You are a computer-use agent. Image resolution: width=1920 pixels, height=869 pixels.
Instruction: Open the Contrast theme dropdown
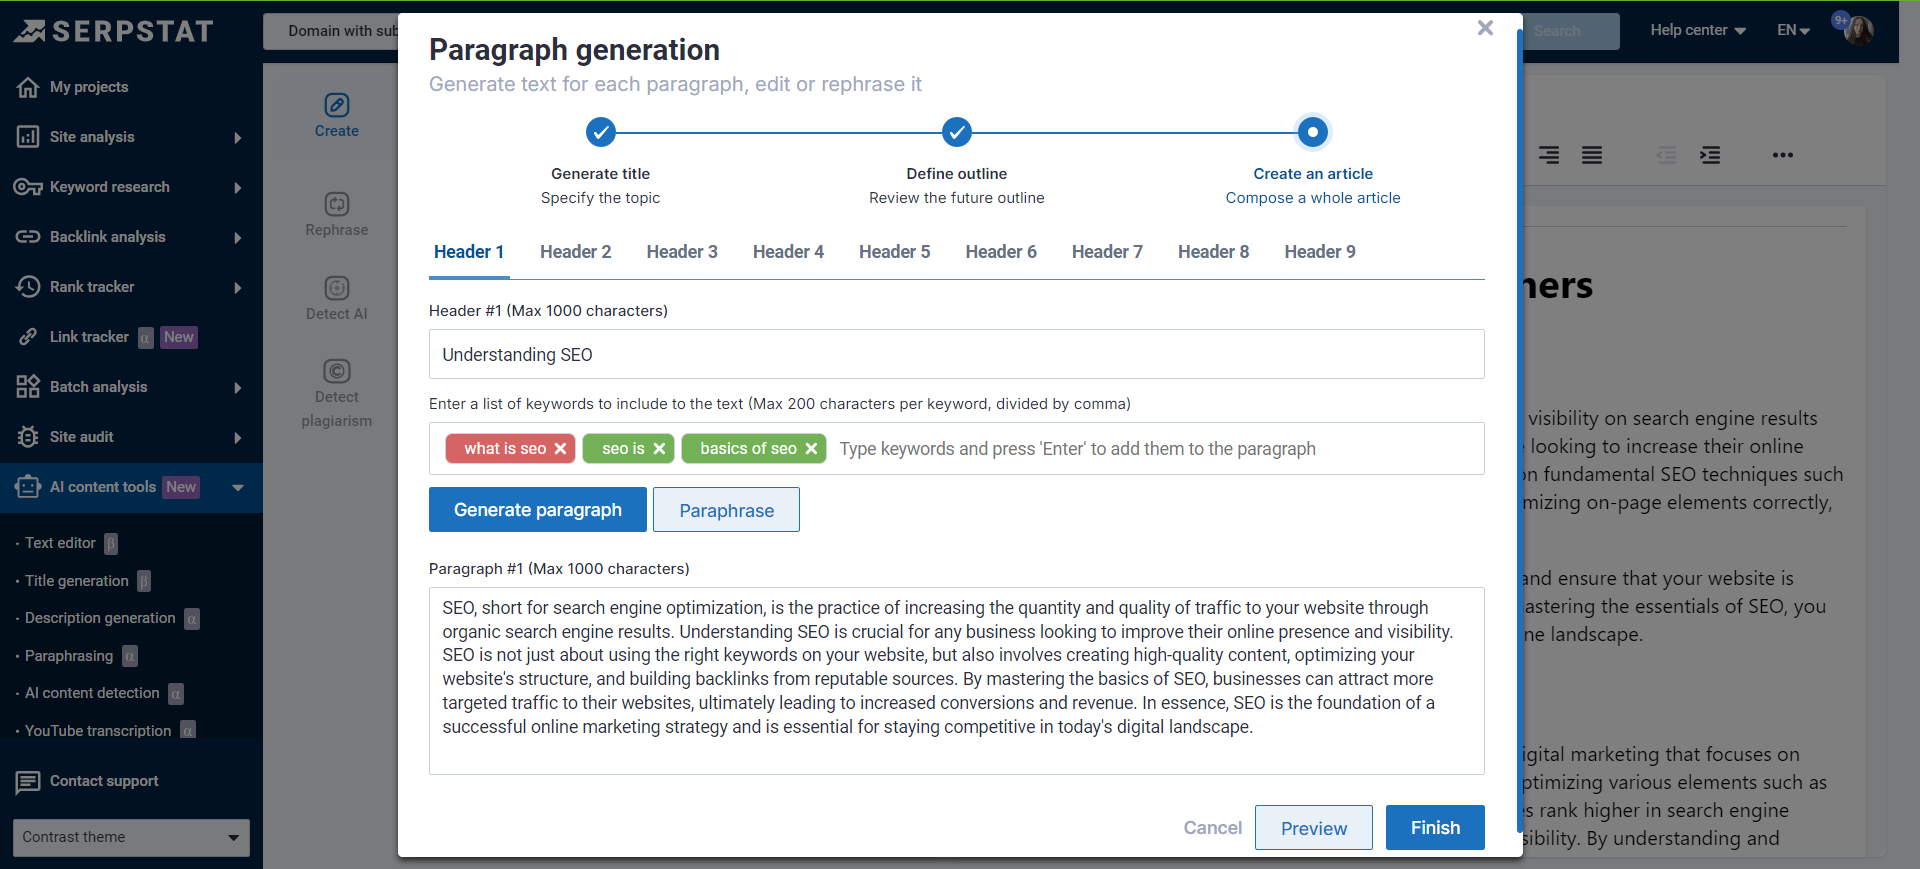pos(131,837)
